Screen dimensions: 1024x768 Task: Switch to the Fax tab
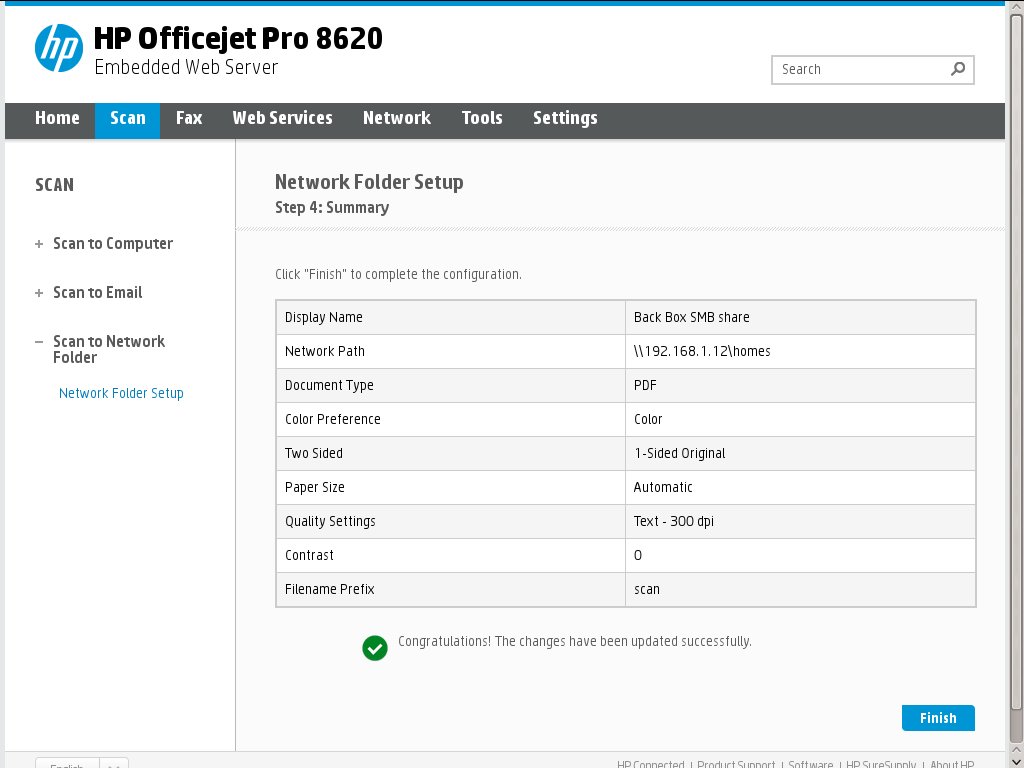[189, 118]
